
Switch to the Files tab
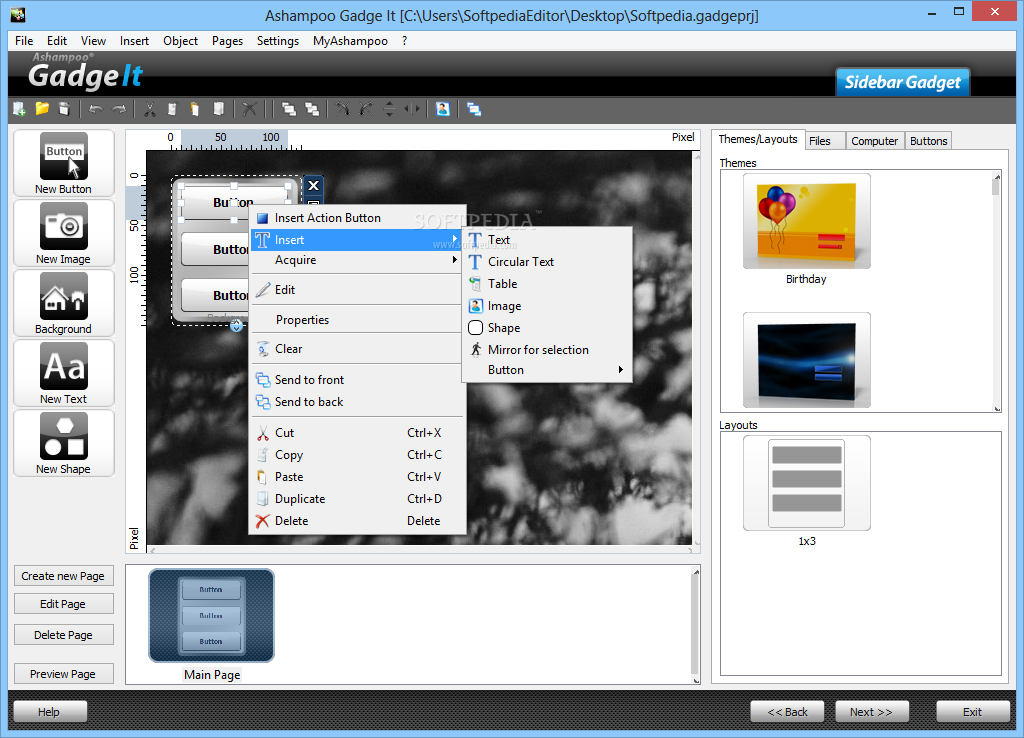click(x=825, y=141)
